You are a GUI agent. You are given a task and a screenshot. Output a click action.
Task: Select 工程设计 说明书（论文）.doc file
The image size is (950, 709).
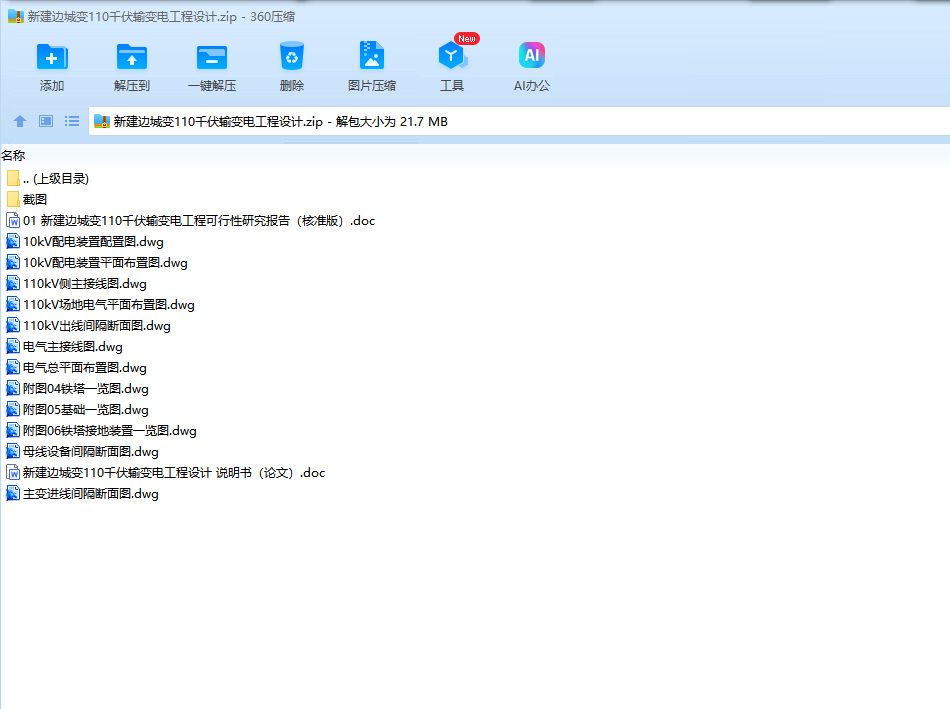click(x=166, y=473)
